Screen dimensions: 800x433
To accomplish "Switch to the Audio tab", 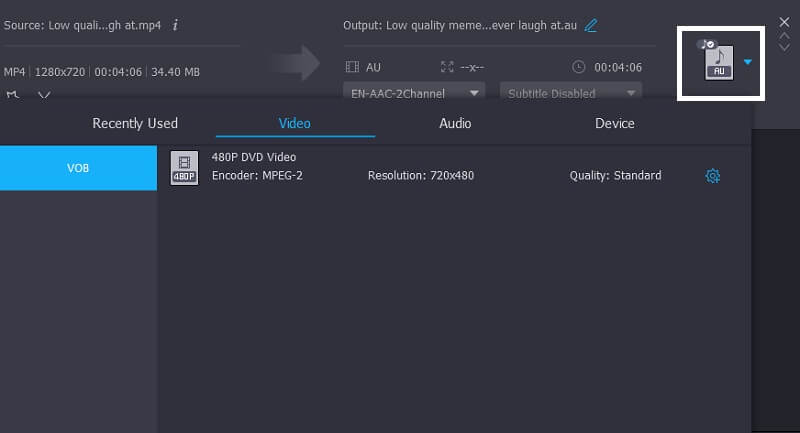I will 455,123.
